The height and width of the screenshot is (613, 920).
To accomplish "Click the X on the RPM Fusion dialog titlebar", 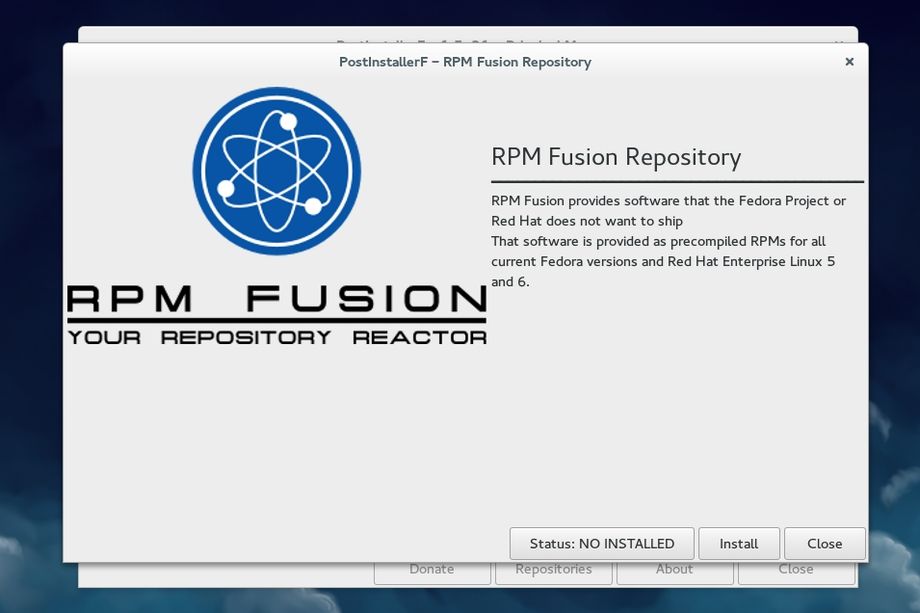I will (849, 62).
